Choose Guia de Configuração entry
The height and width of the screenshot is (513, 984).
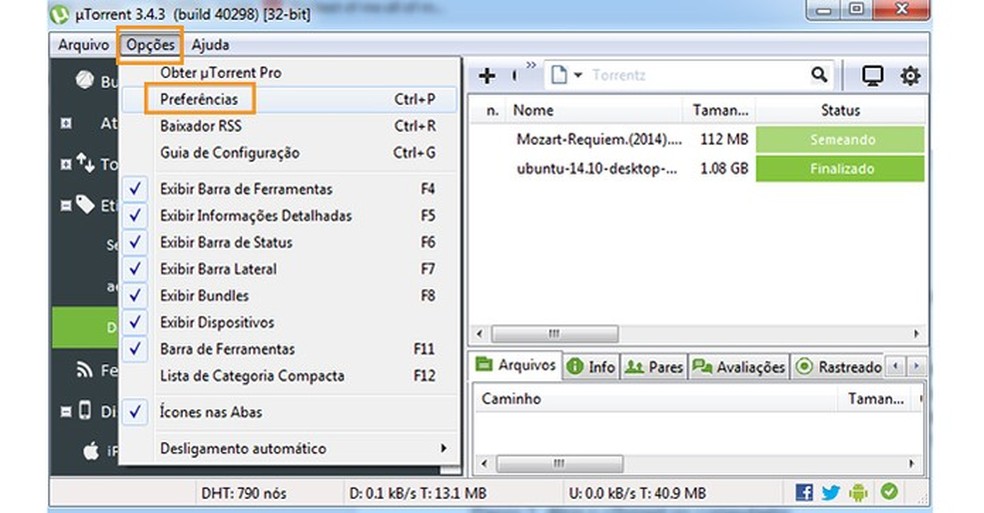pos(290,153)
